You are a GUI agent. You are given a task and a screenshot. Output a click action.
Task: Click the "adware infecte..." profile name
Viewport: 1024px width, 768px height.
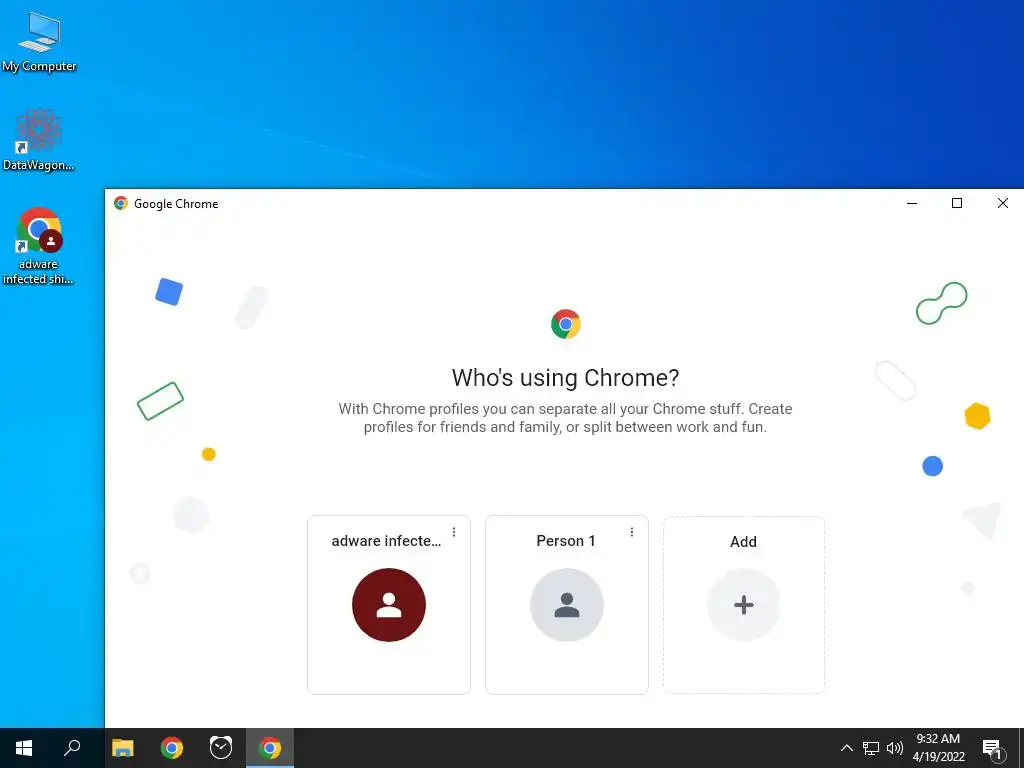[x=386, y=541]
